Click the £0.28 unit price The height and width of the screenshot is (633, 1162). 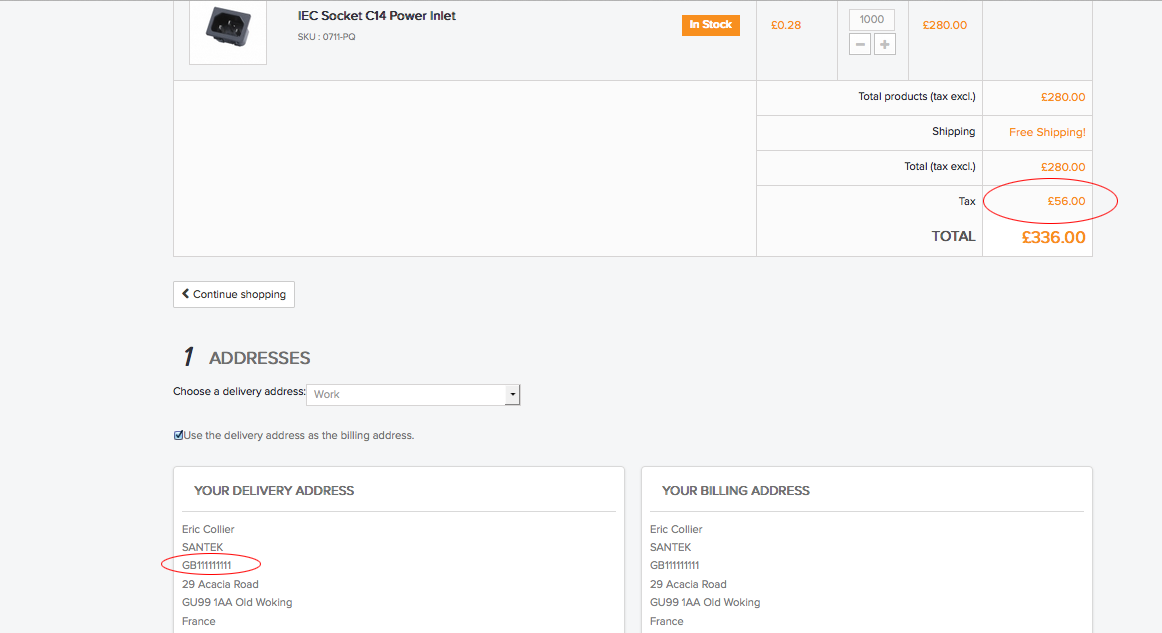(786, 25)
